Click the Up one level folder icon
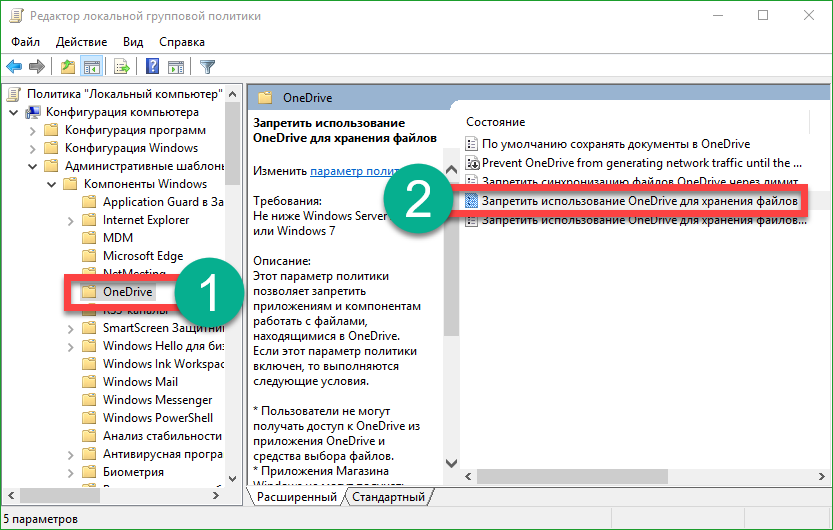The width and height of the screenshot is (833, 530). click(x=67, y=67)
